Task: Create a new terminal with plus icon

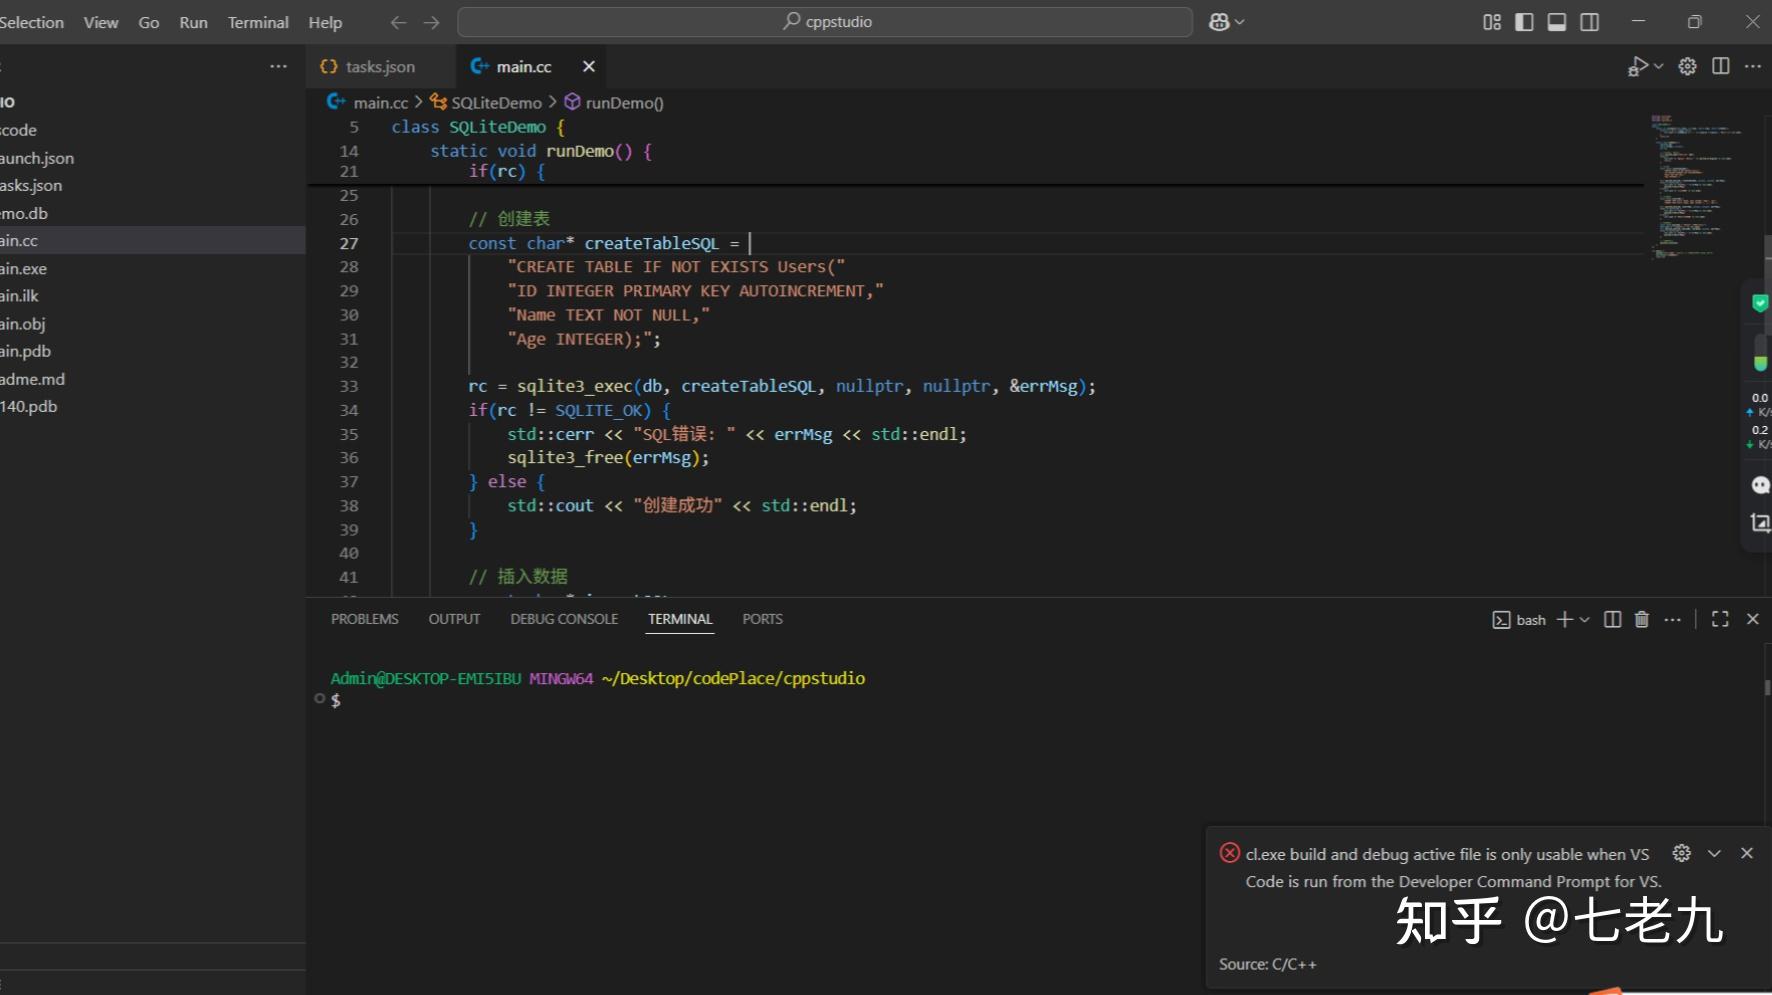Action: click(x=1564, y=620)
